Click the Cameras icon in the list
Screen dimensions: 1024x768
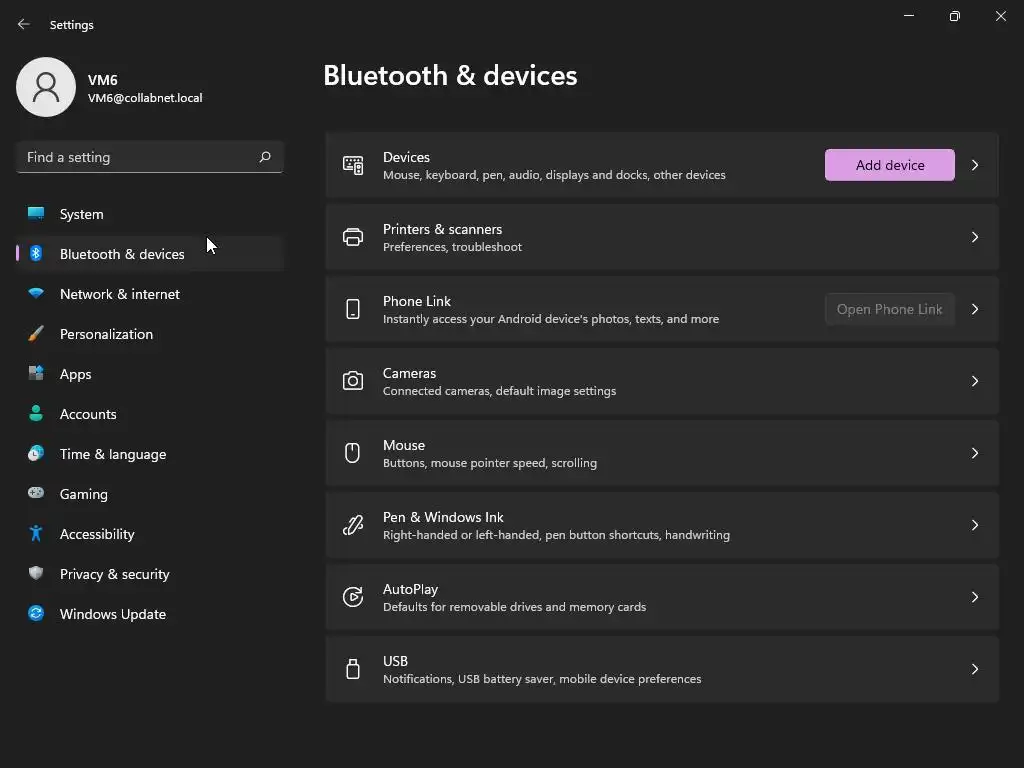pos(353,381)
